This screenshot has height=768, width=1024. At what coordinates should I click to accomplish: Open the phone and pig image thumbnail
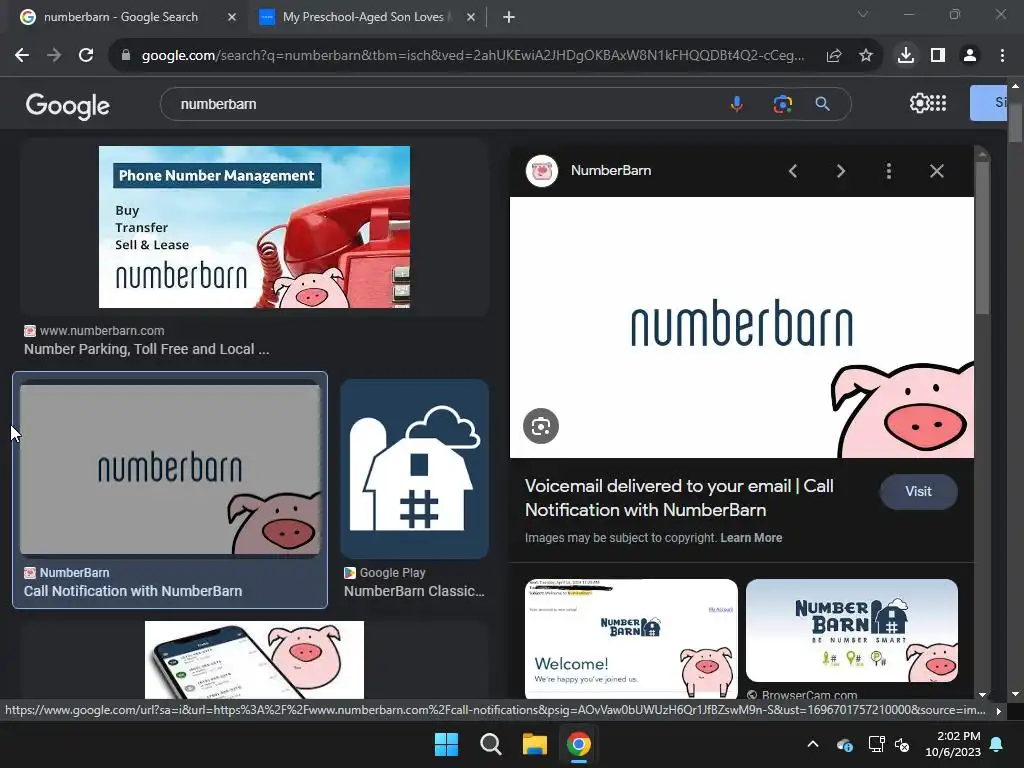254,660
